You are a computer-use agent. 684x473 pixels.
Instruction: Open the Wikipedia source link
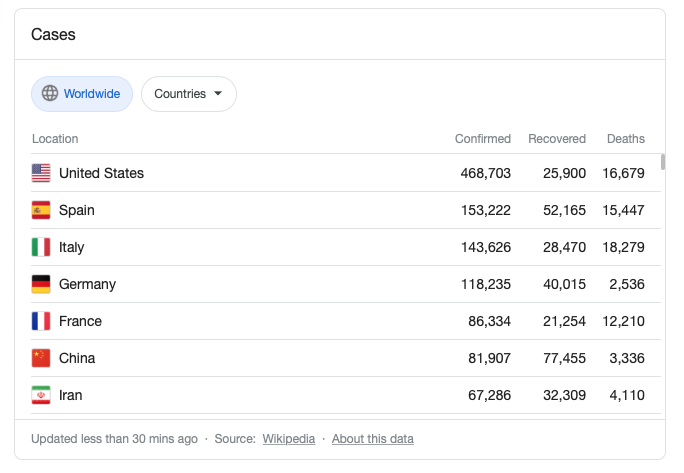tap(289, 439)
